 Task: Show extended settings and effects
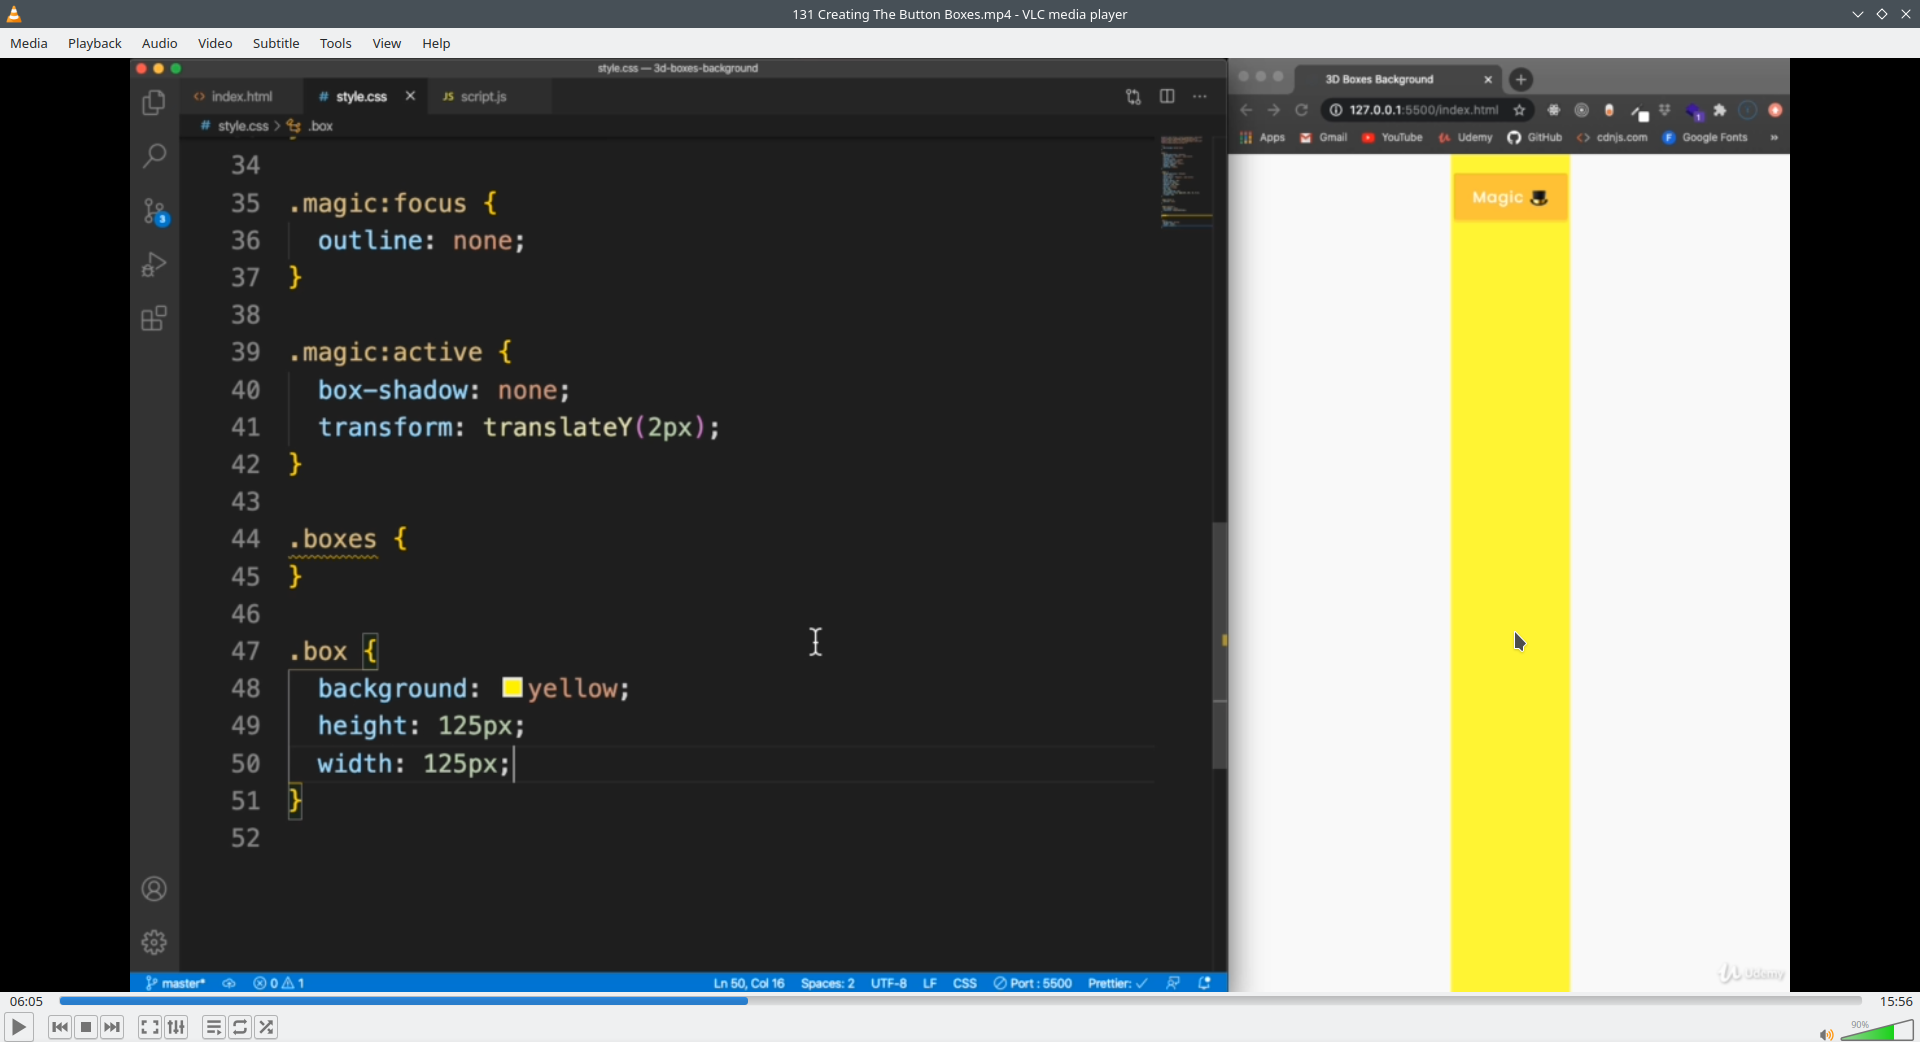(176, 1027)
